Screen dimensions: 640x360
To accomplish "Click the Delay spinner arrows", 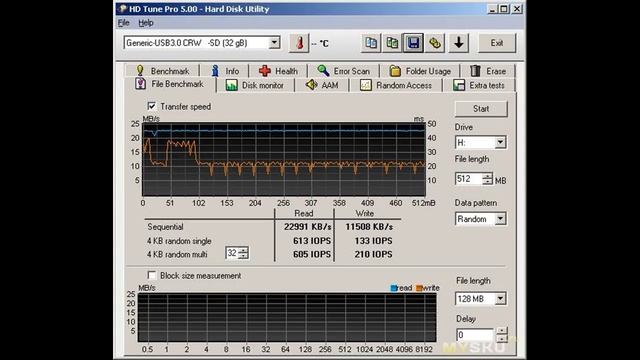I will (x=502, y=335).
